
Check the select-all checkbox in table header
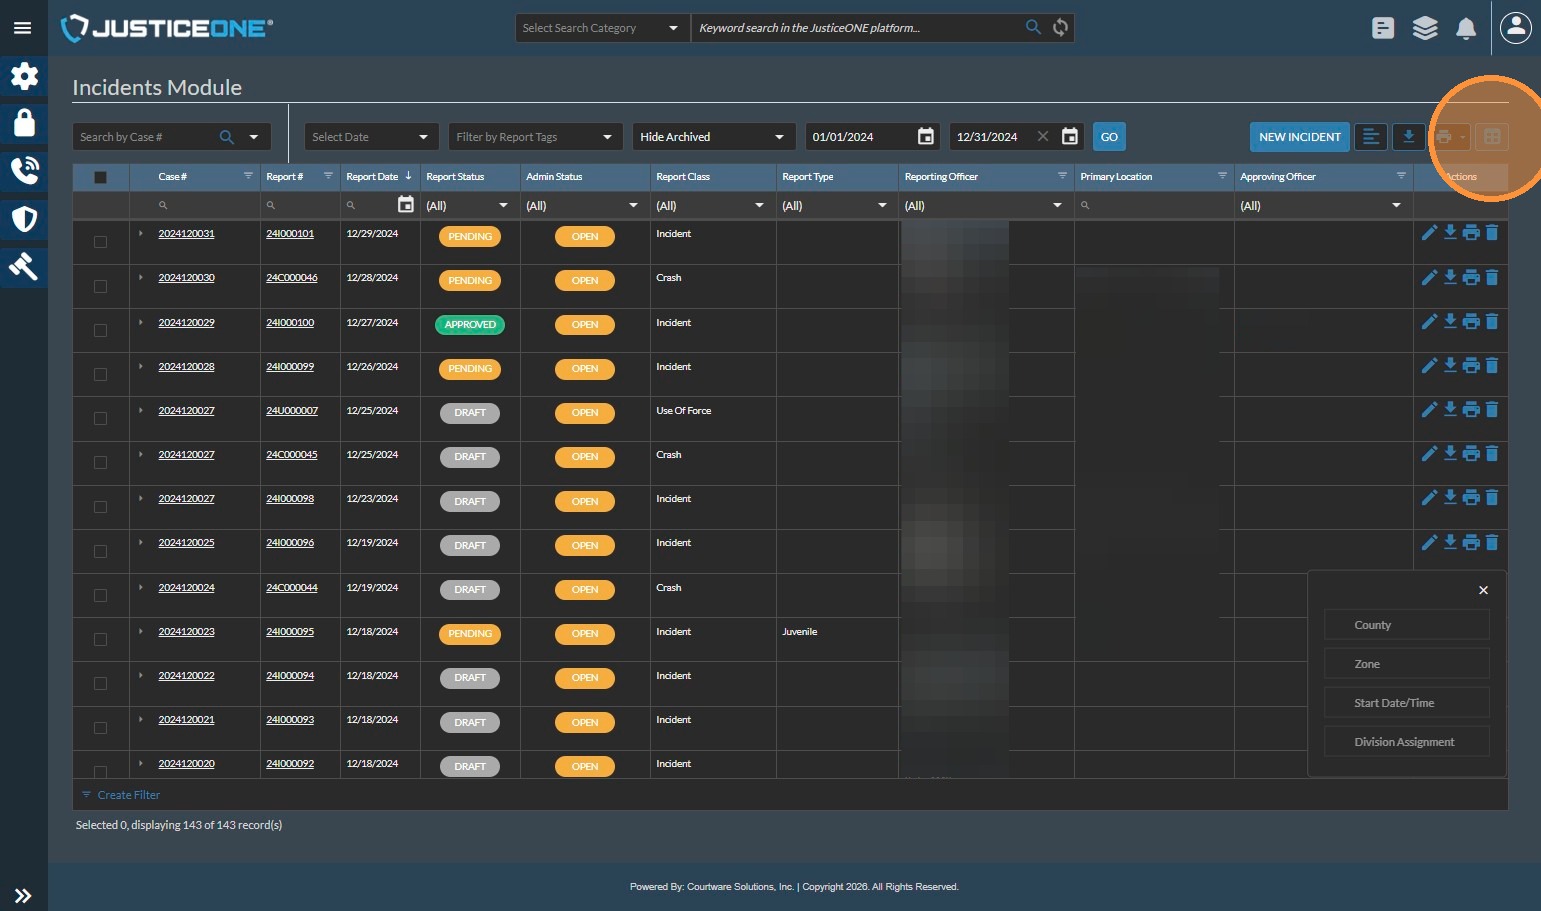[x=100, y=177]
